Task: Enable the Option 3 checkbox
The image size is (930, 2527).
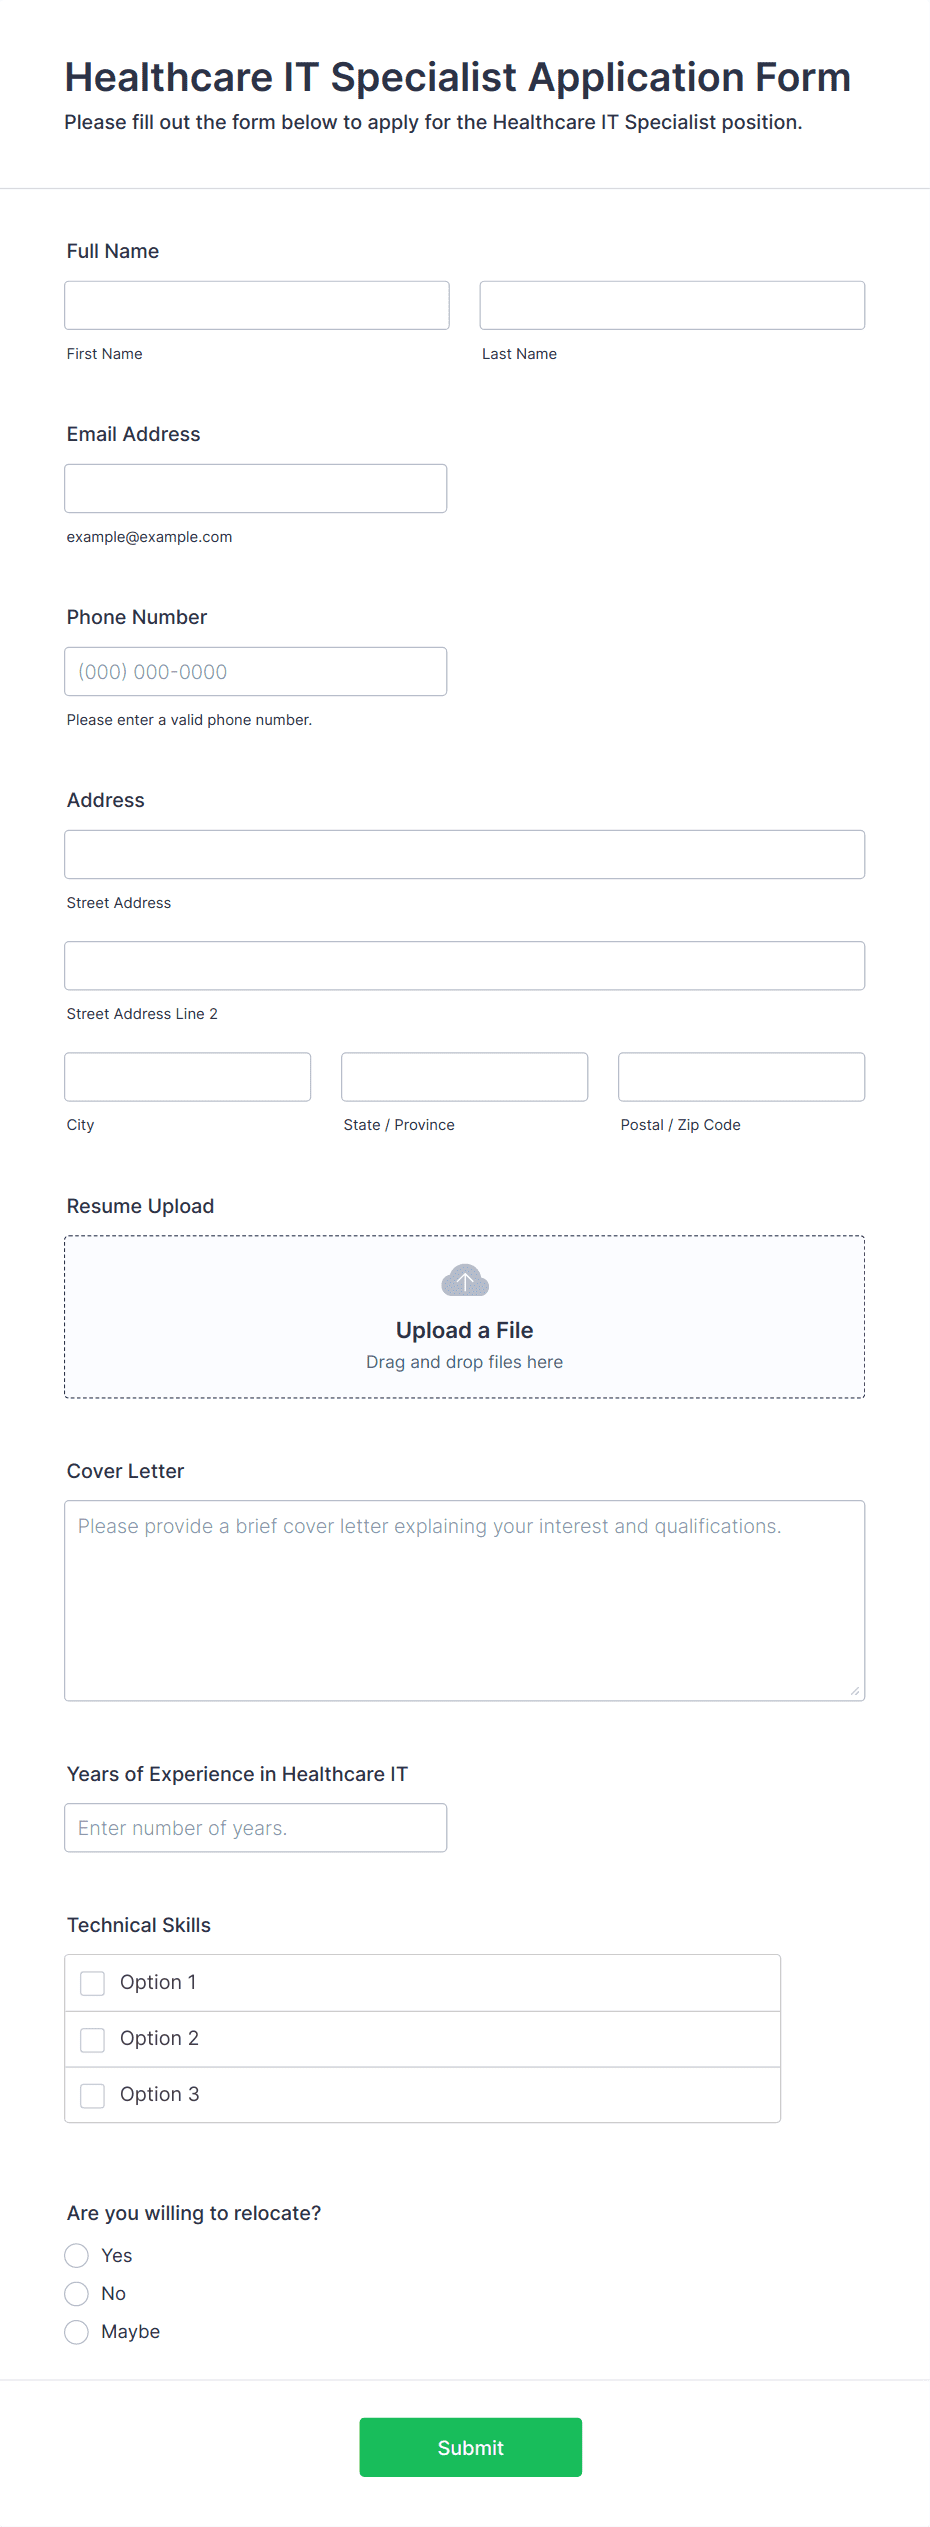Action: tap(93, 2095)
